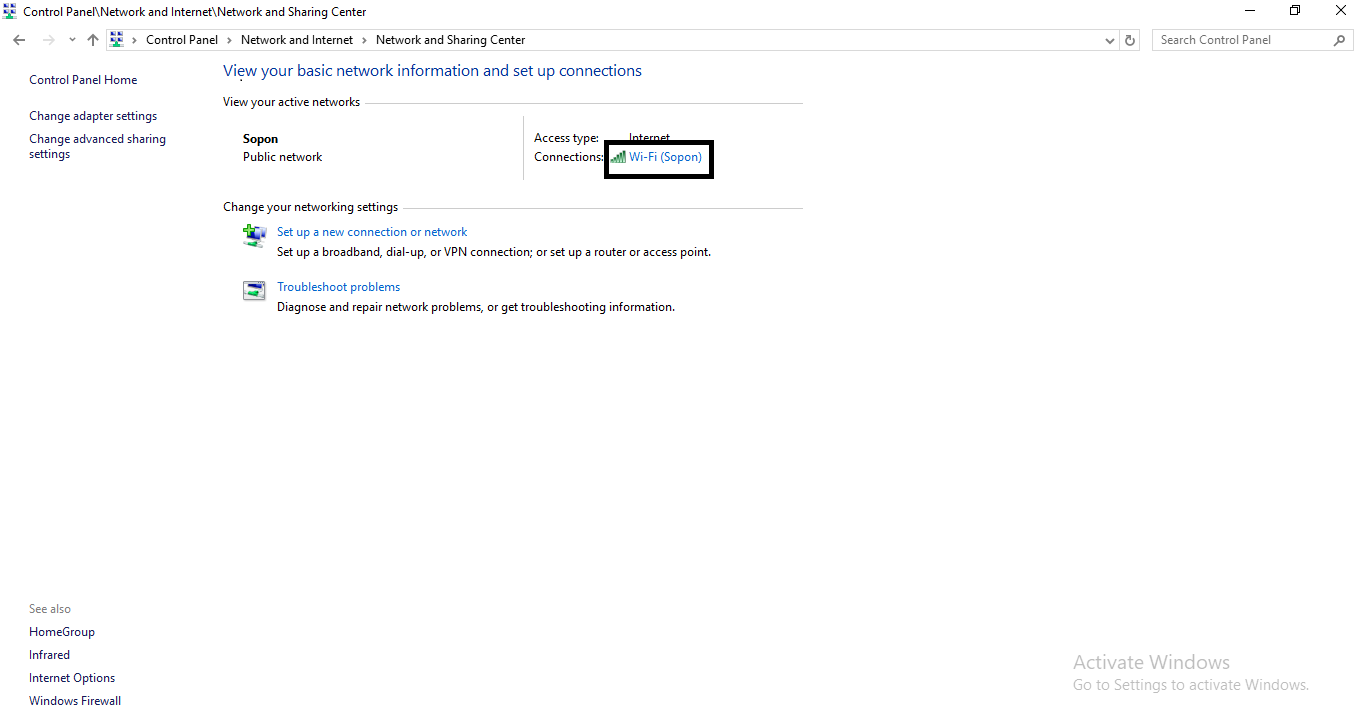Select the Control Panel breadcrumb
This screenshot has width=1366, height=728.
coord(182,40)
